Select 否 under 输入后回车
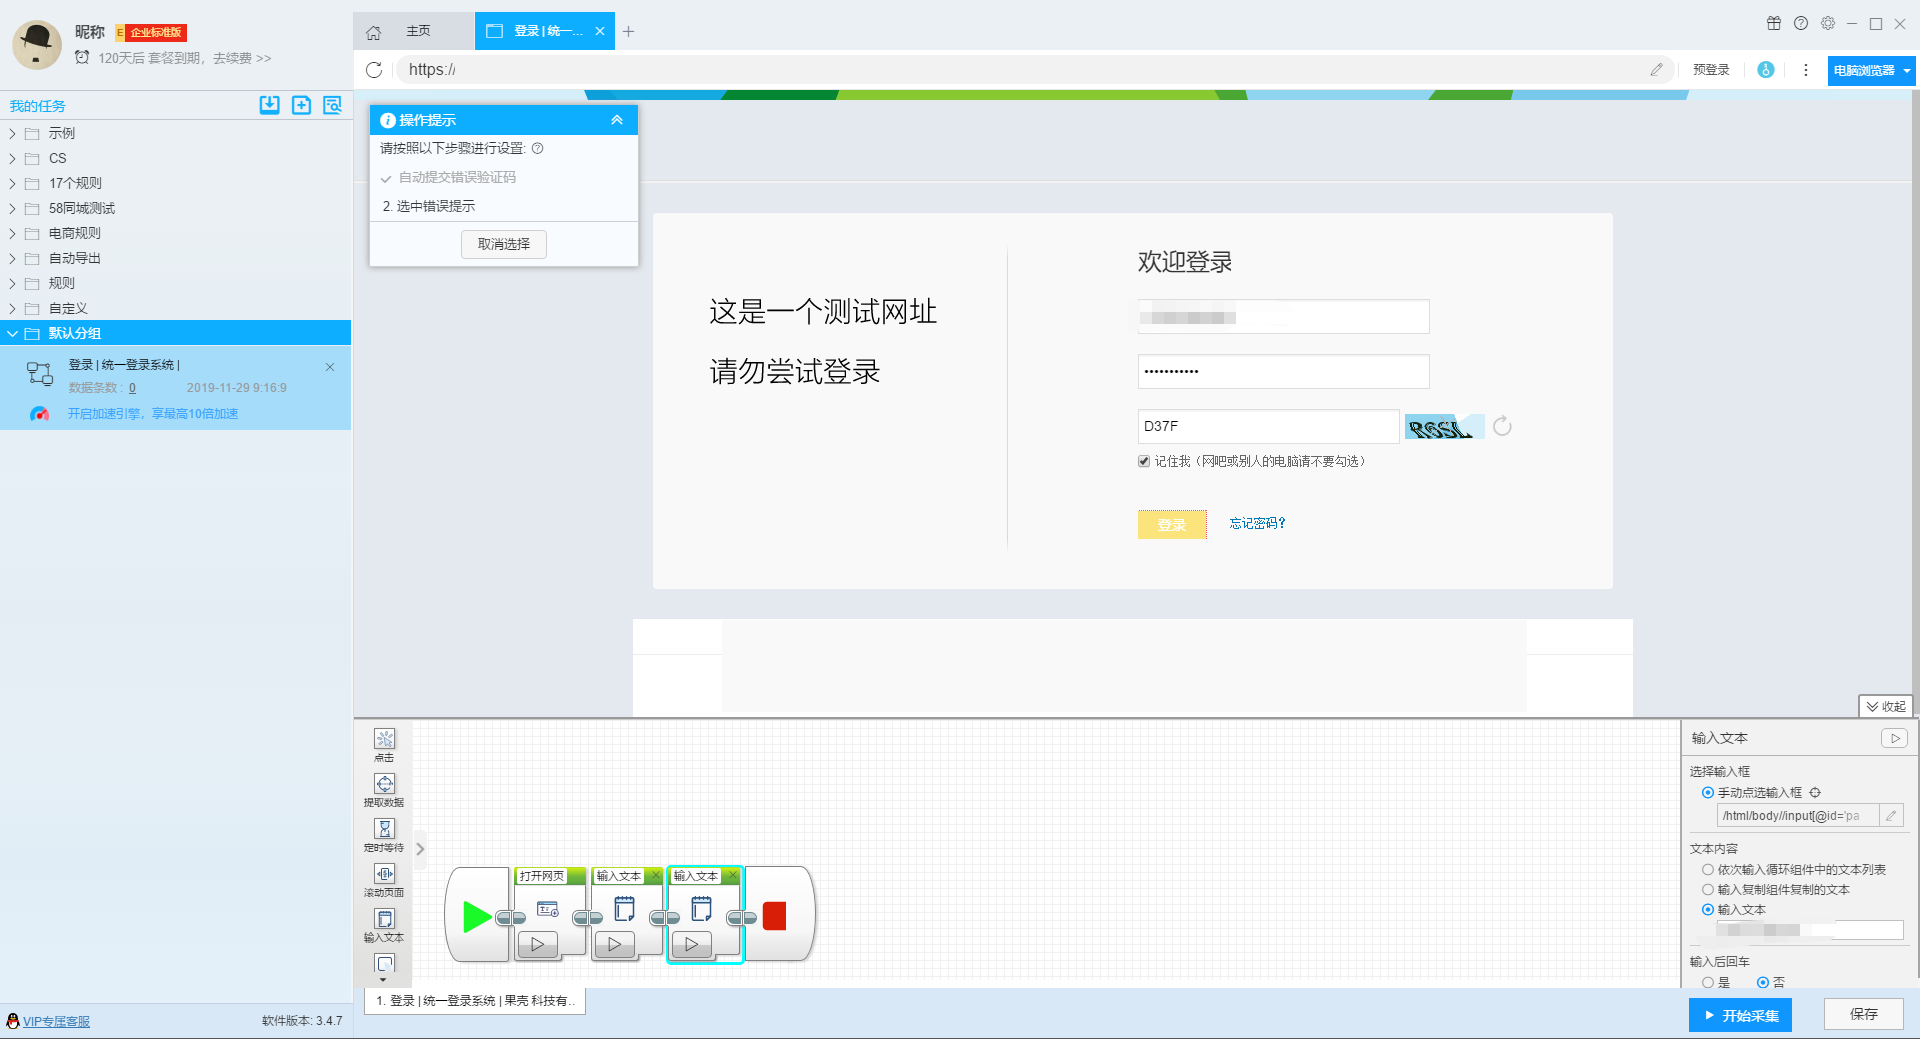 1763,982
